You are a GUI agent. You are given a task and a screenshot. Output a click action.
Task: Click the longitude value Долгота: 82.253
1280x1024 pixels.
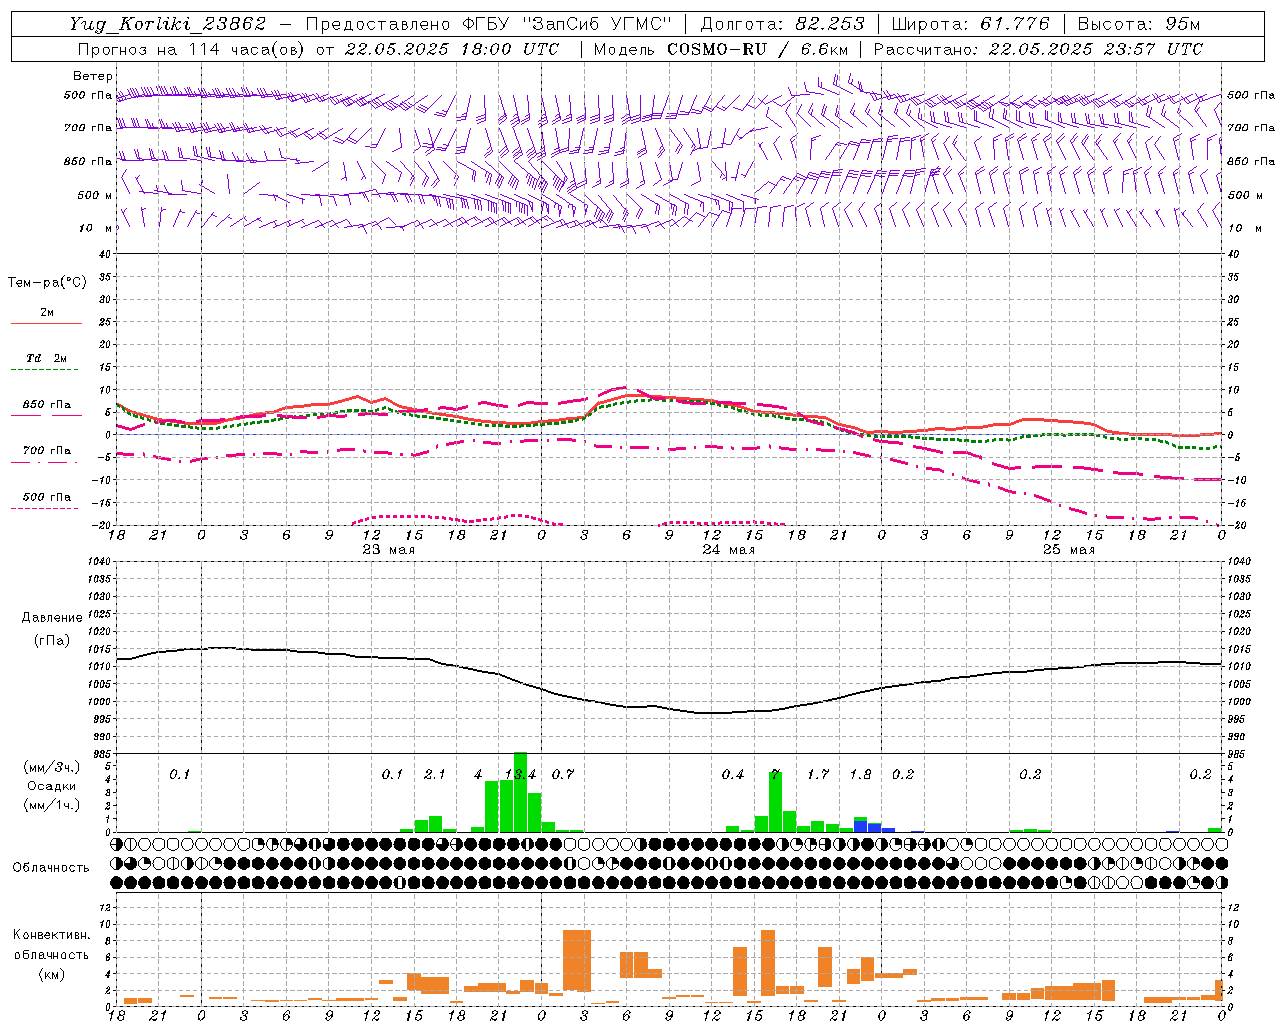click(782, 24)
